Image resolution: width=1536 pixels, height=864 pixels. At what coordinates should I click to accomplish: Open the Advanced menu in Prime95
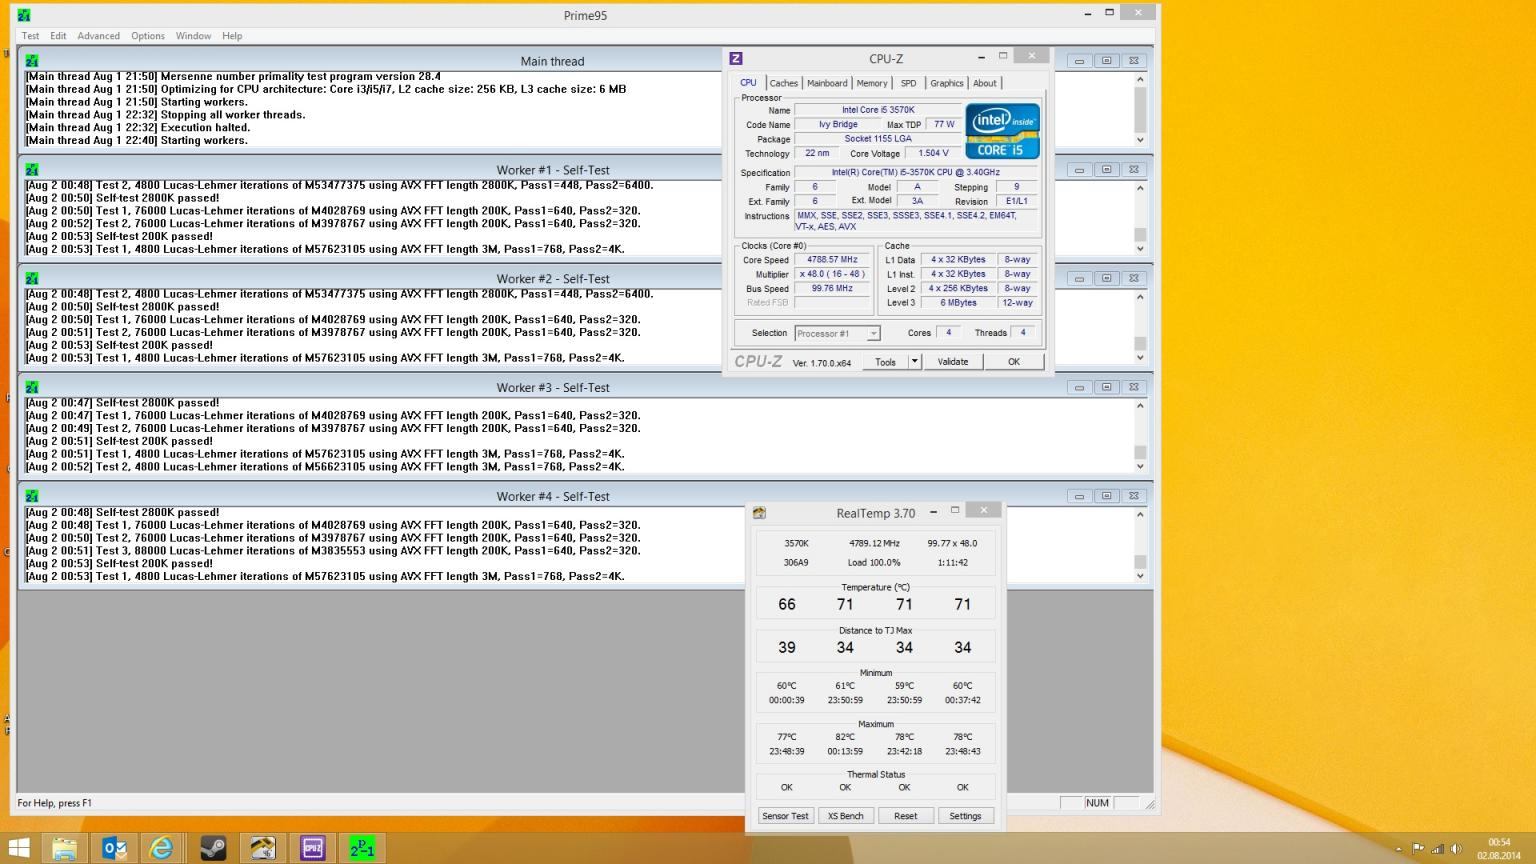[98, 36]
